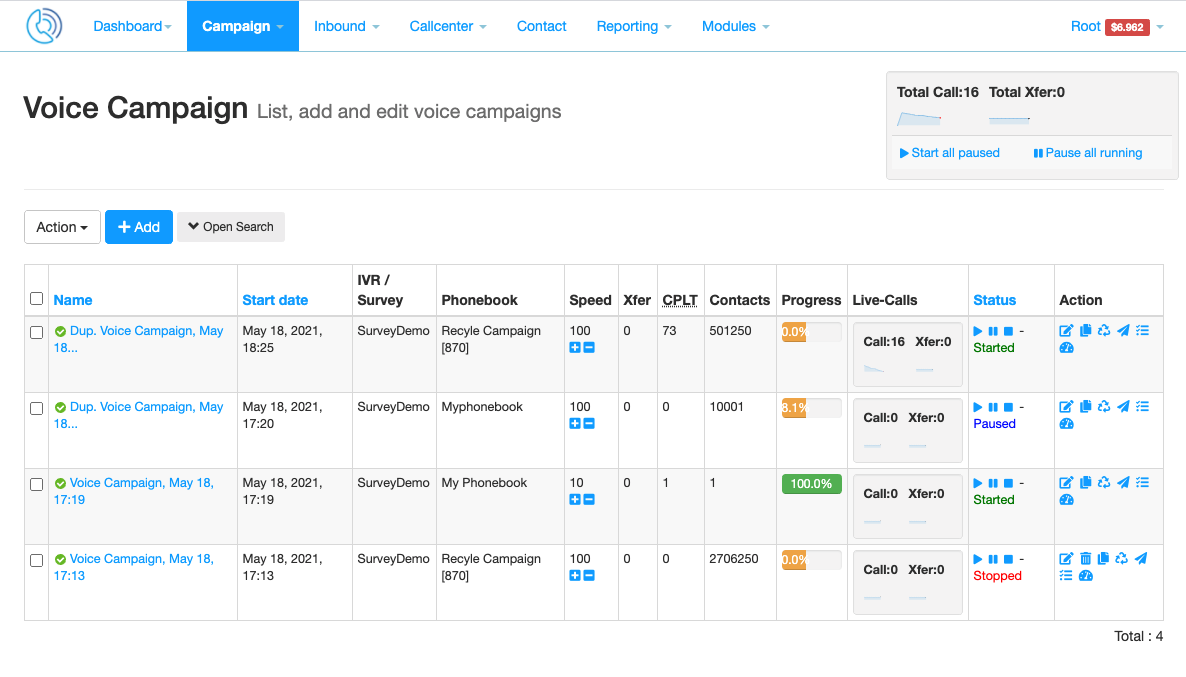The image size is (1186, 677).
Task: Open the Action dropdown
Action: pyautogui.click(x=62, y=227)
